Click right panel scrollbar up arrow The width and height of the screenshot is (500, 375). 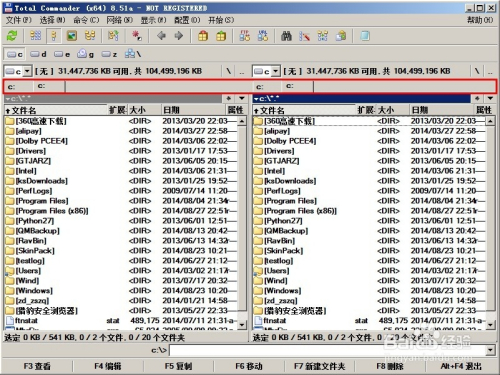coord(490,121)
